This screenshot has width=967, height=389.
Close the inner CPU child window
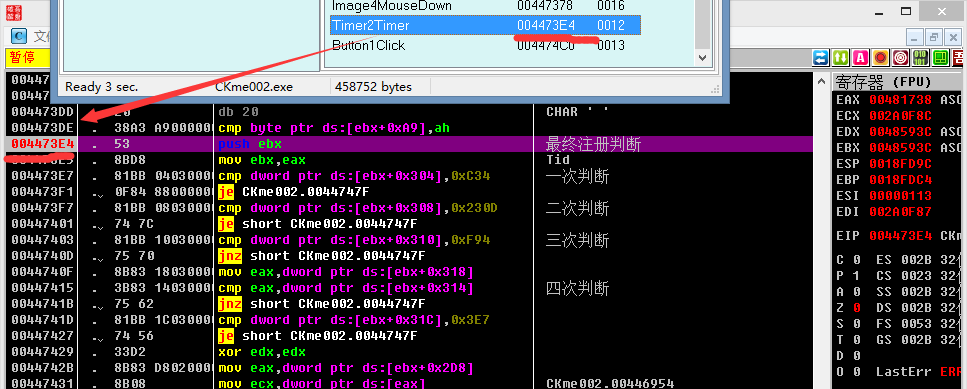pos(952,37)
